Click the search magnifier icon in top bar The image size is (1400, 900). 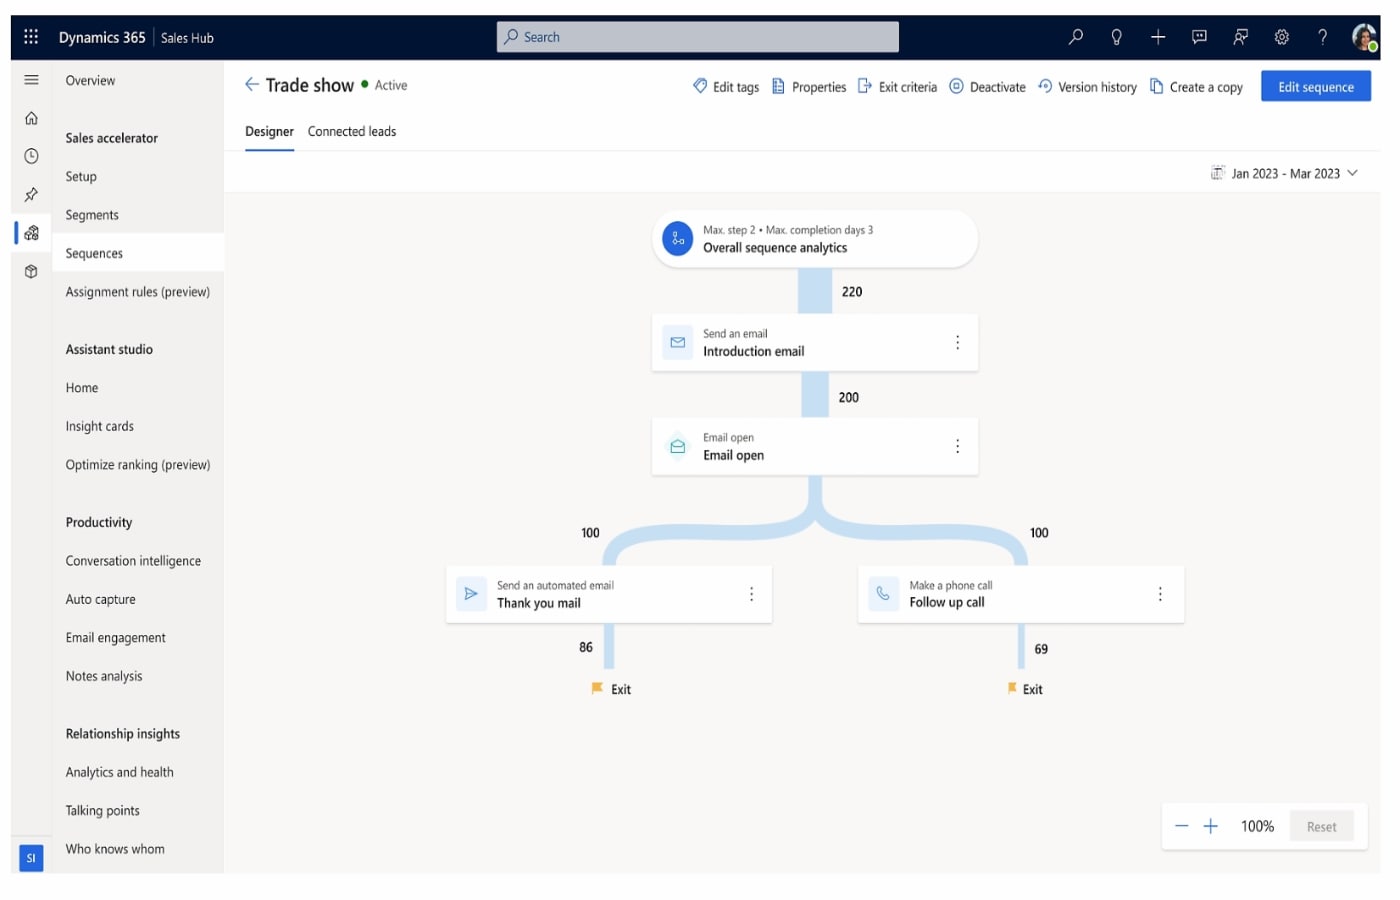point(1075,37)
